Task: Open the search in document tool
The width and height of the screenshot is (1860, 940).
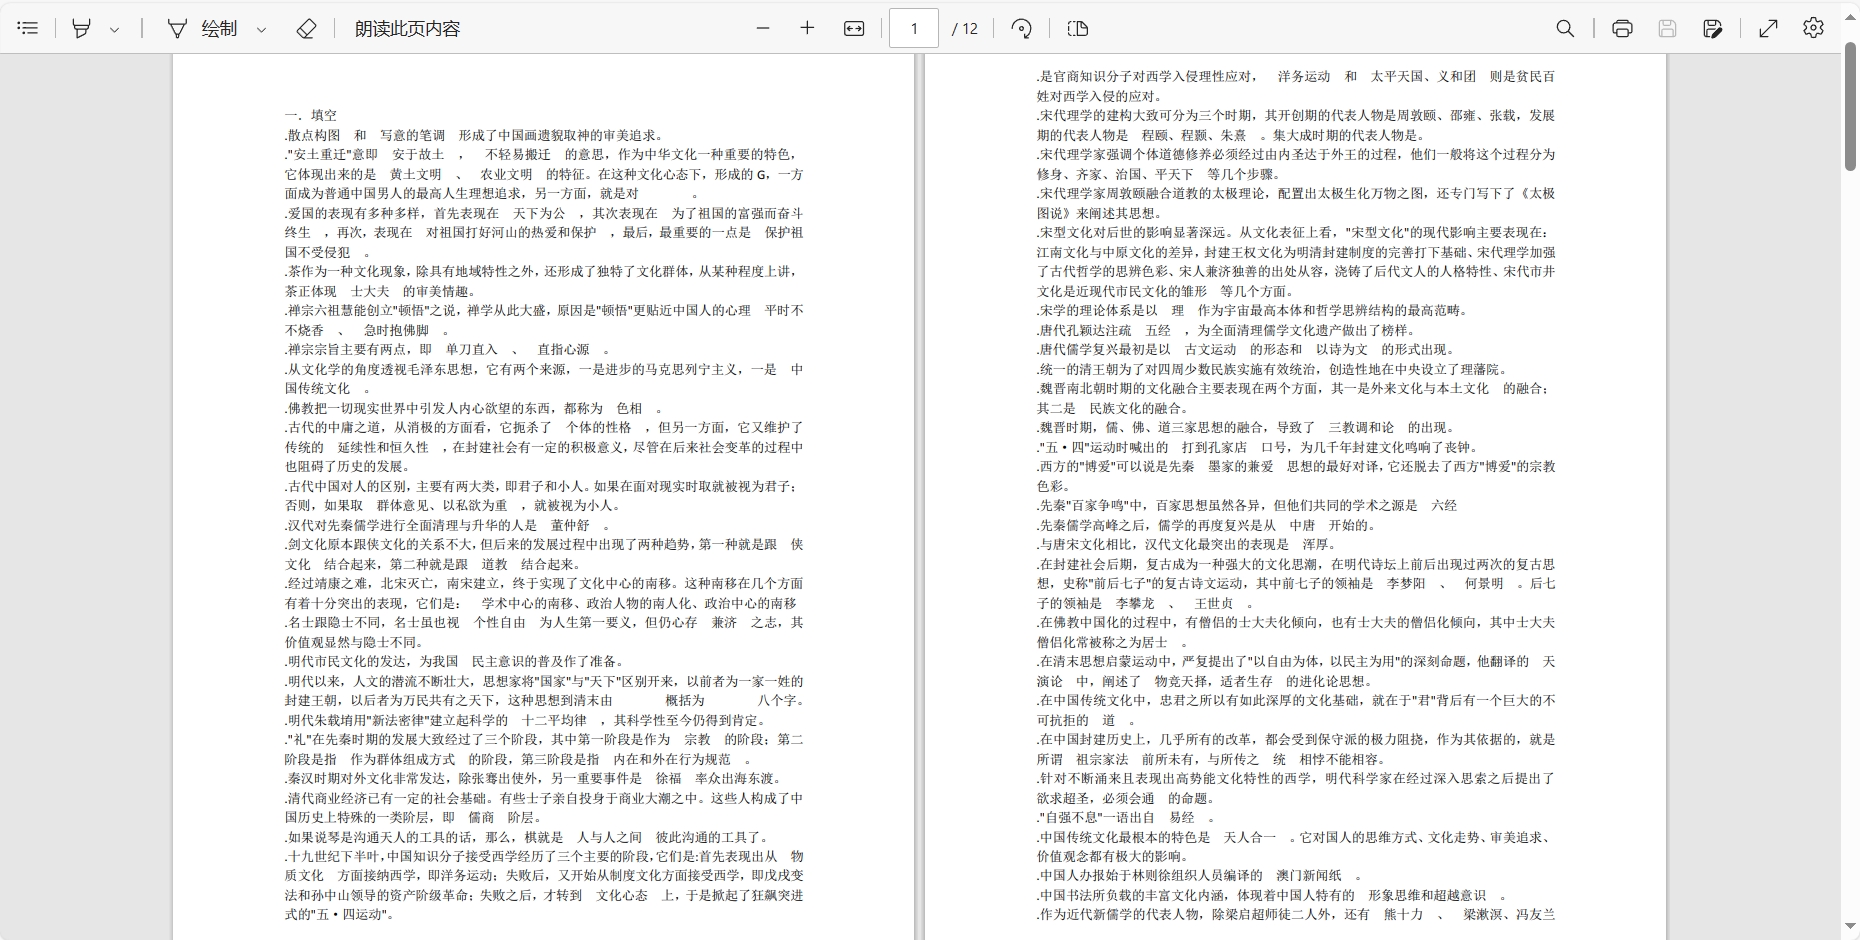Action: tap(1565, 28)
